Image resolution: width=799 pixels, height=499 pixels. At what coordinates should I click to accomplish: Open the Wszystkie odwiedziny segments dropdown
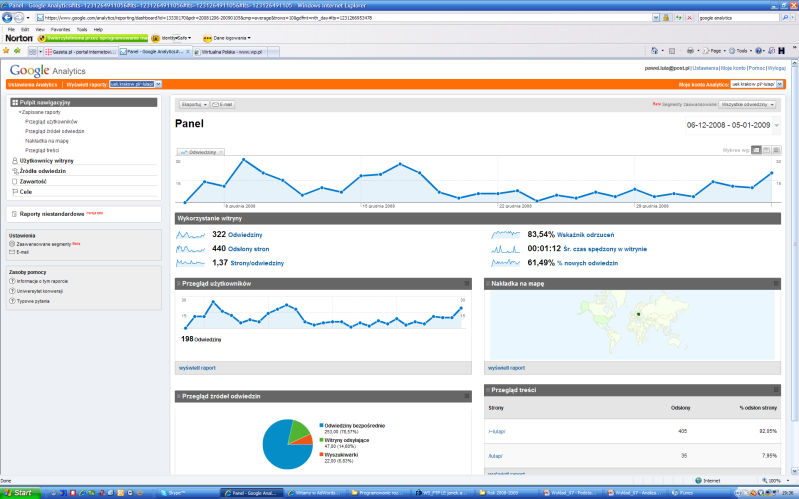(x=748, y=104)
